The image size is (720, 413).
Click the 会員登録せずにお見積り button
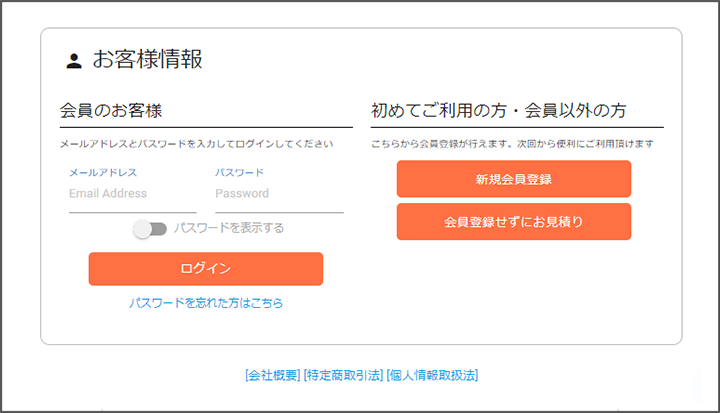pos(514,221)
